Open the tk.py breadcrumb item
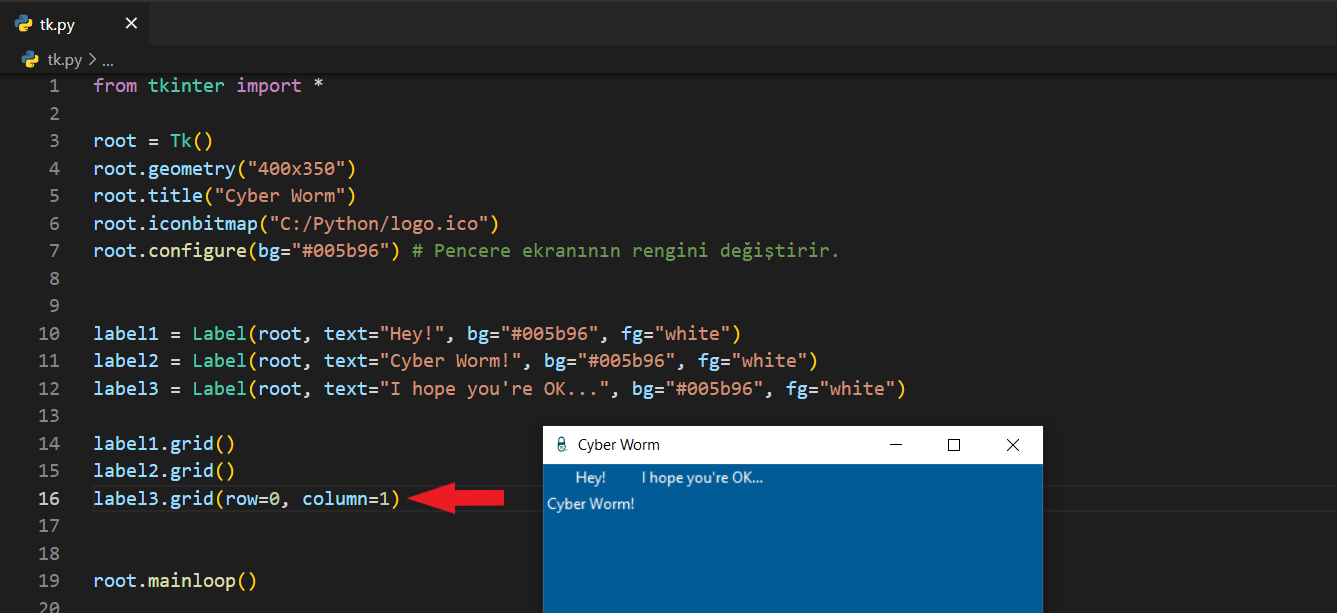The height and width of the screenshot is (613, 1337). (x=65, y=60)
